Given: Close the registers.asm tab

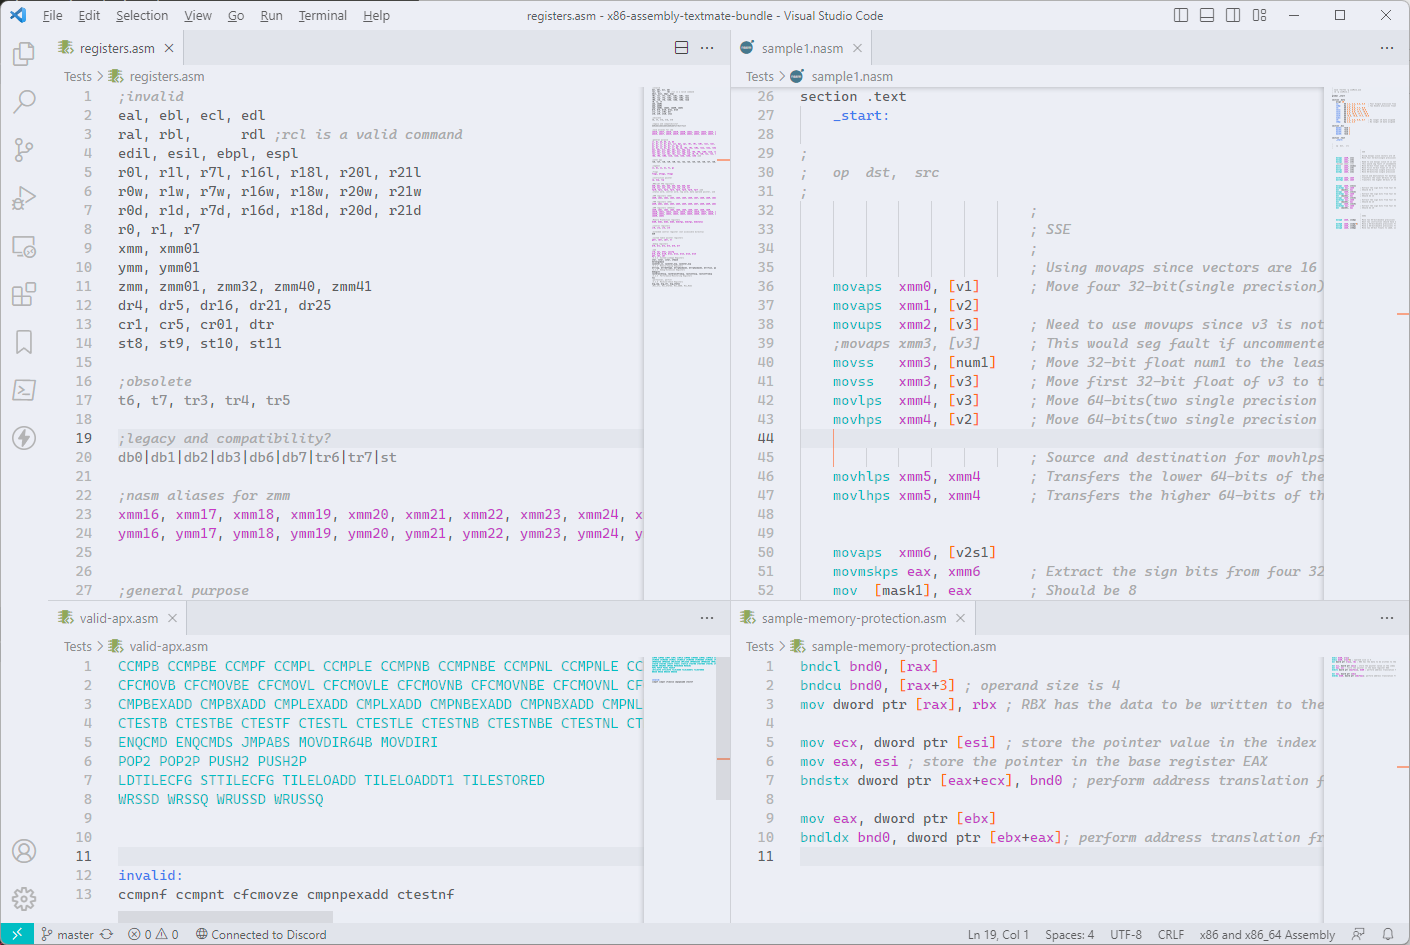Looking at the screenshot, I should [169, 48].
